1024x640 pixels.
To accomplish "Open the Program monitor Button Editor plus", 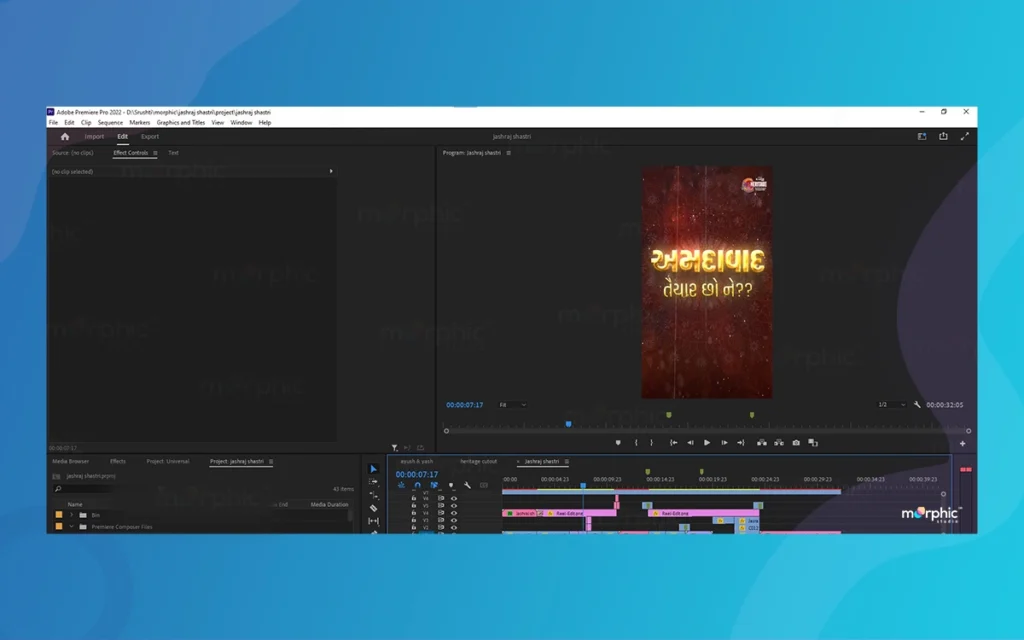I will (962, 443).
